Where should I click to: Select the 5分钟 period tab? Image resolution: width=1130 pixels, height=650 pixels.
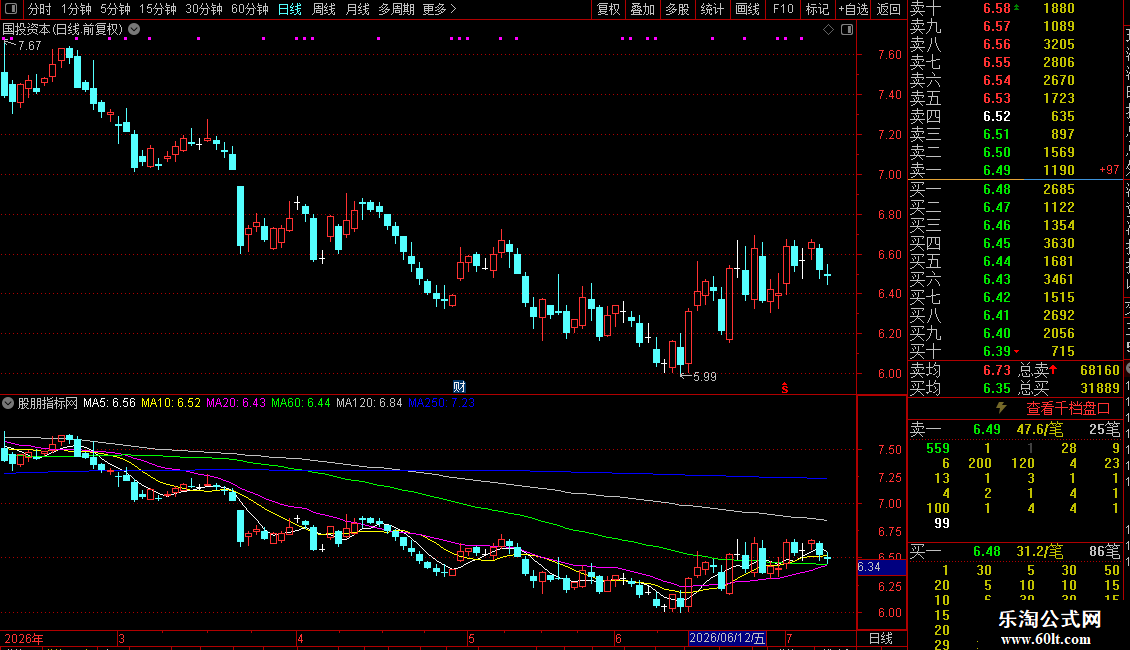pyautogui.click(x=115, y=9)
